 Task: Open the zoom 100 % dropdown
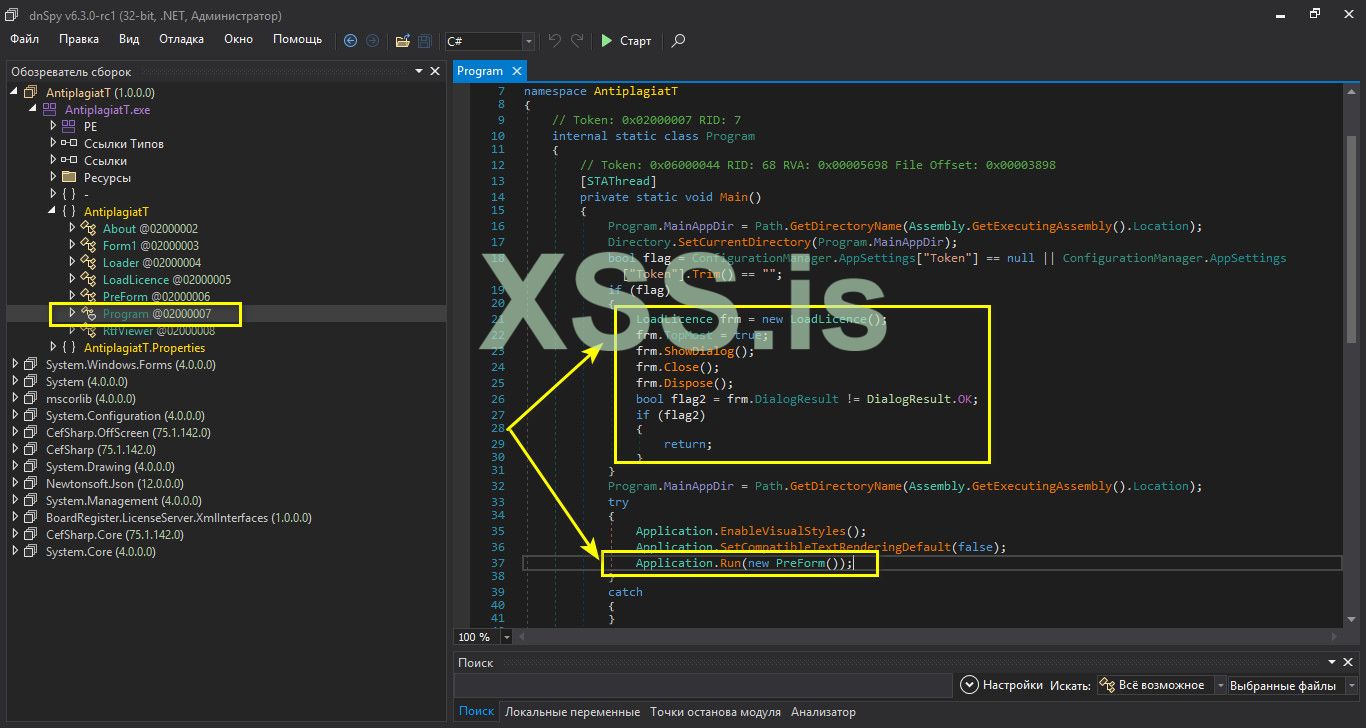tap(506, 637)
